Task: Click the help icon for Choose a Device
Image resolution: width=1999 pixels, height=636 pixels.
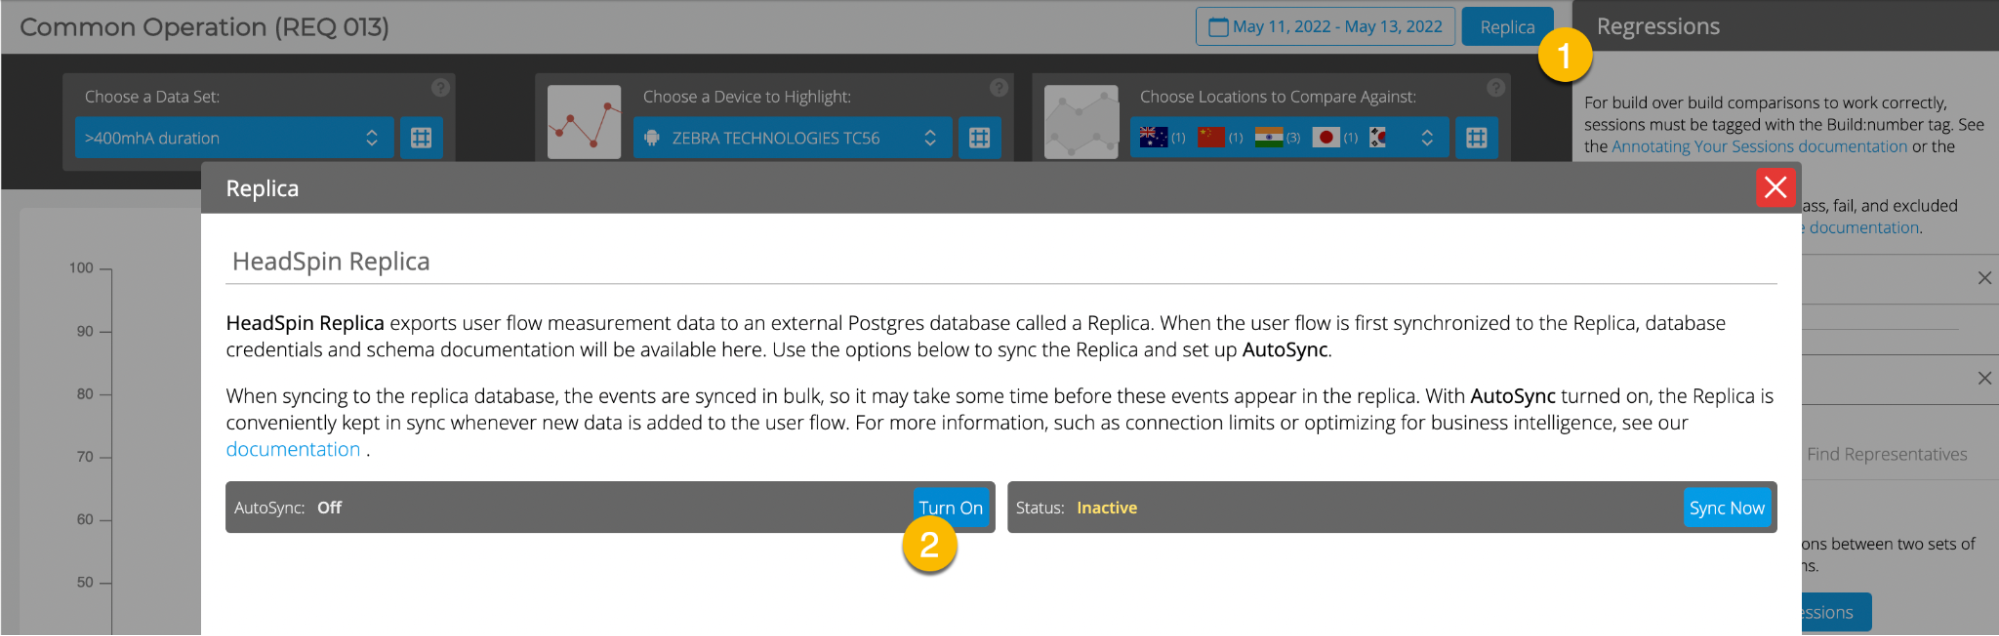Action: pyautogui.click(x=998, y=88)
